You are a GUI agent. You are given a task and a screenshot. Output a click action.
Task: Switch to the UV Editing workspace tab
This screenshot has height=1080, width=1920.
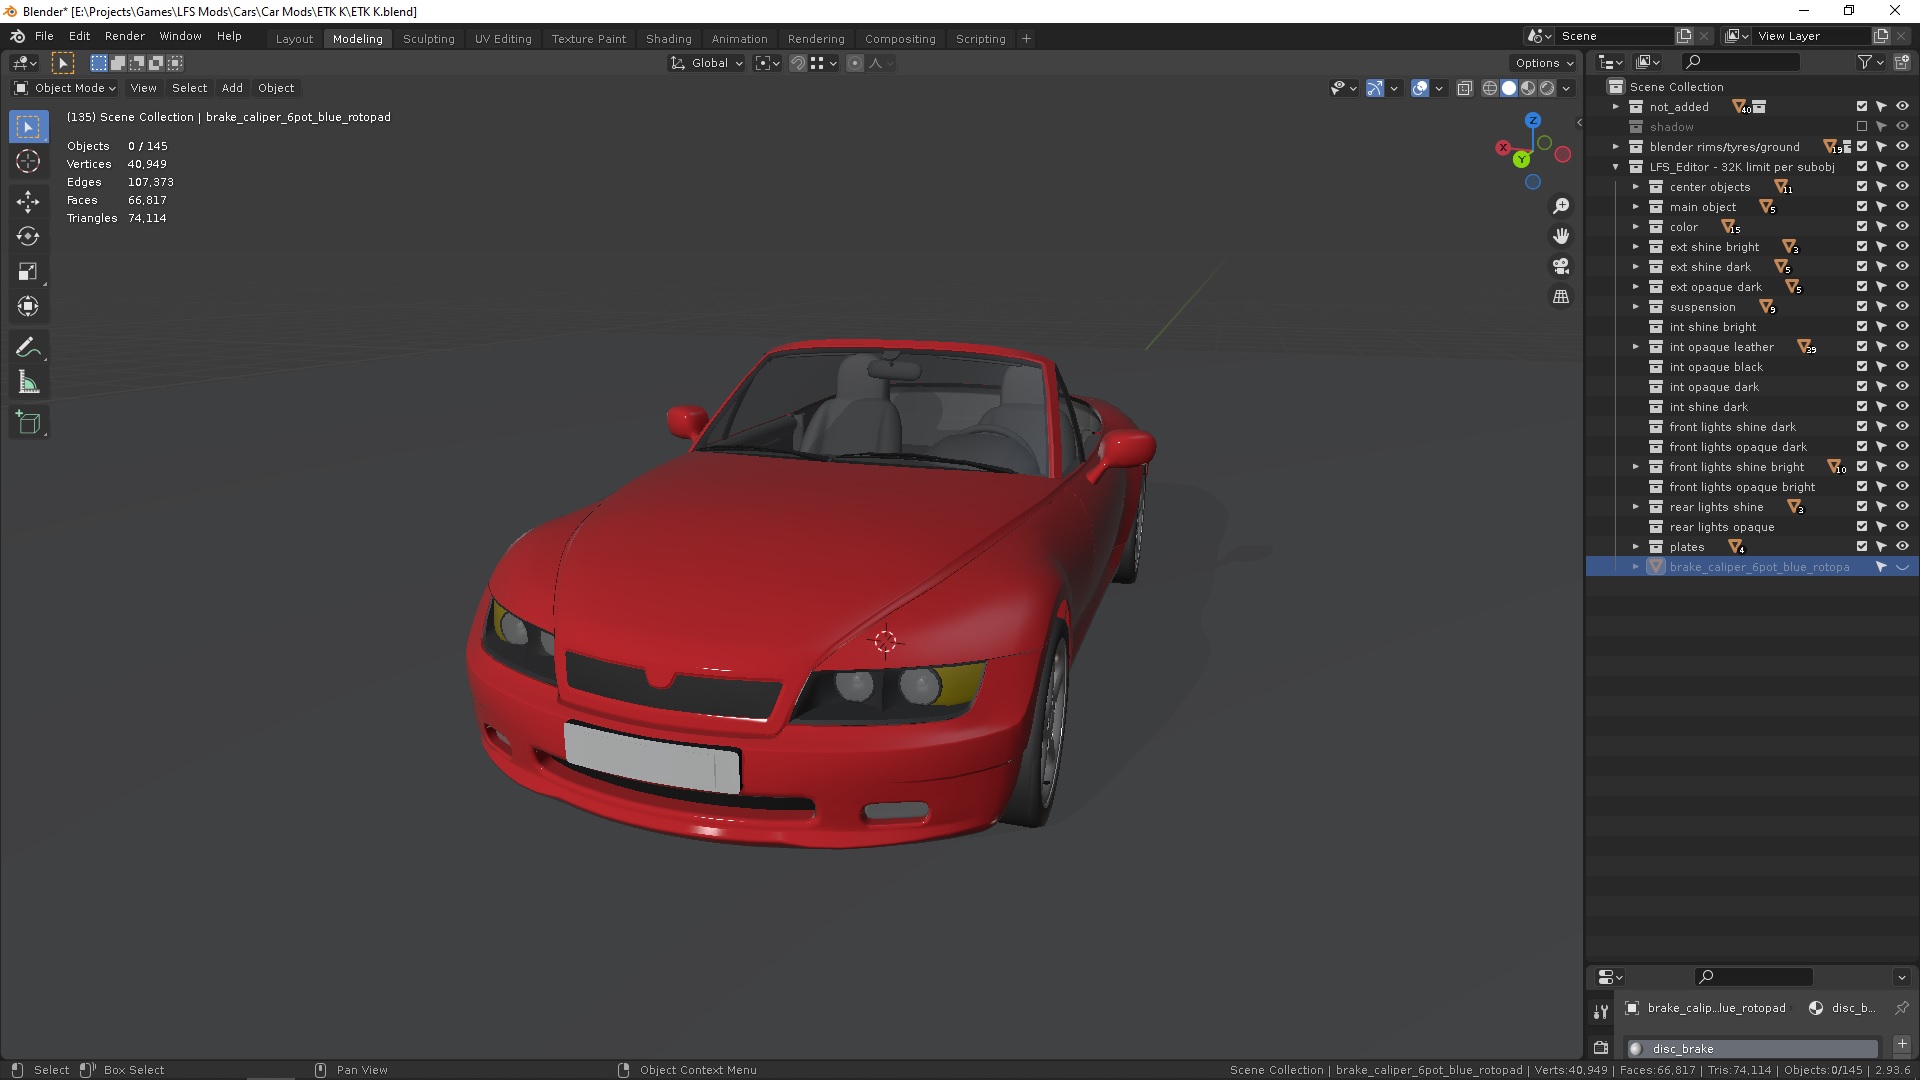(503, 39)
